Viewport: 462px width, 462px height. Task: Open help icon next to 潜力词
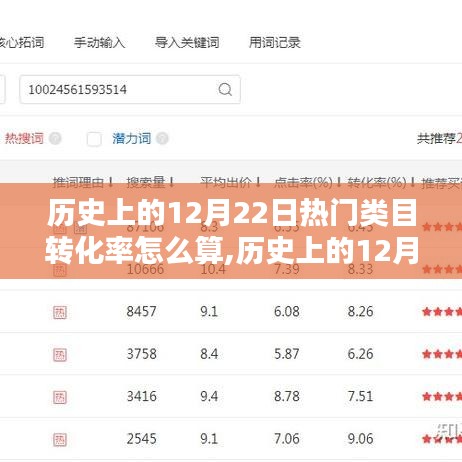162,138
